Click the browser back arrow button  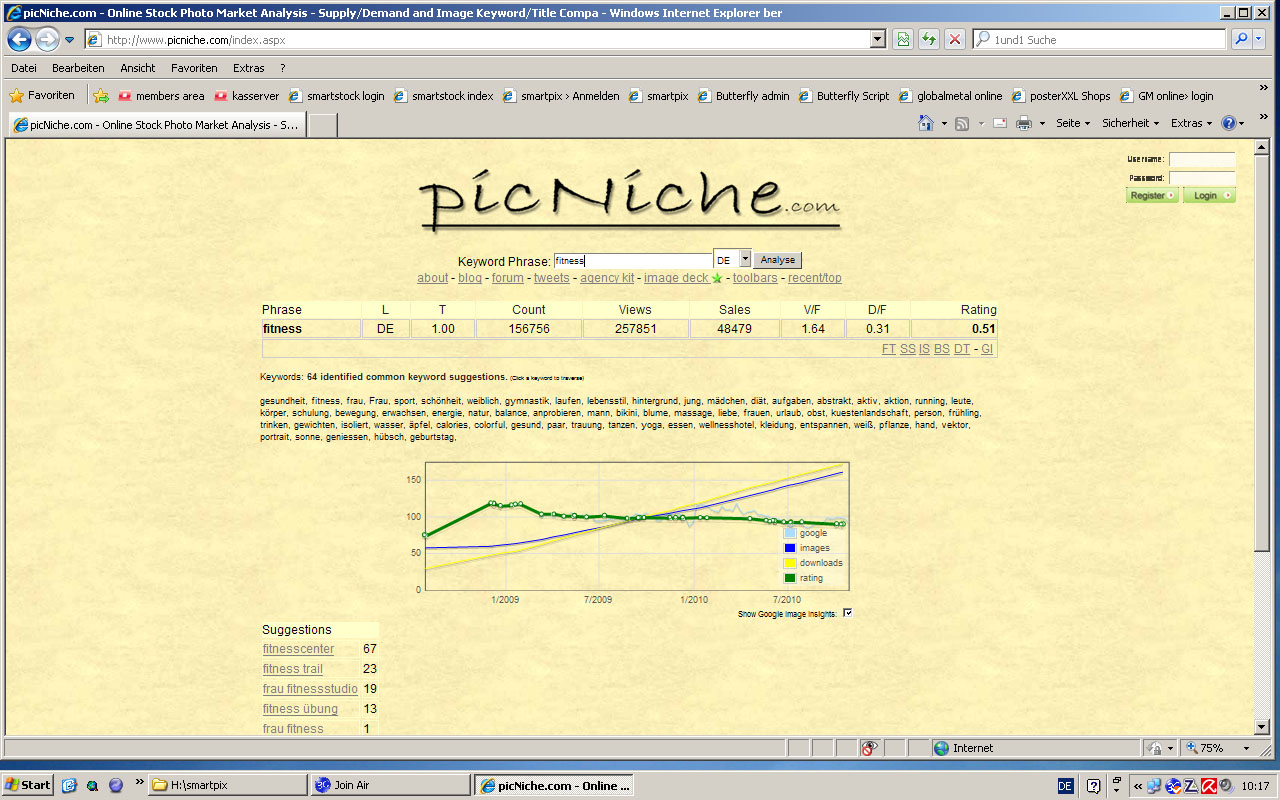pyautogui.click(x=19, y=40)
